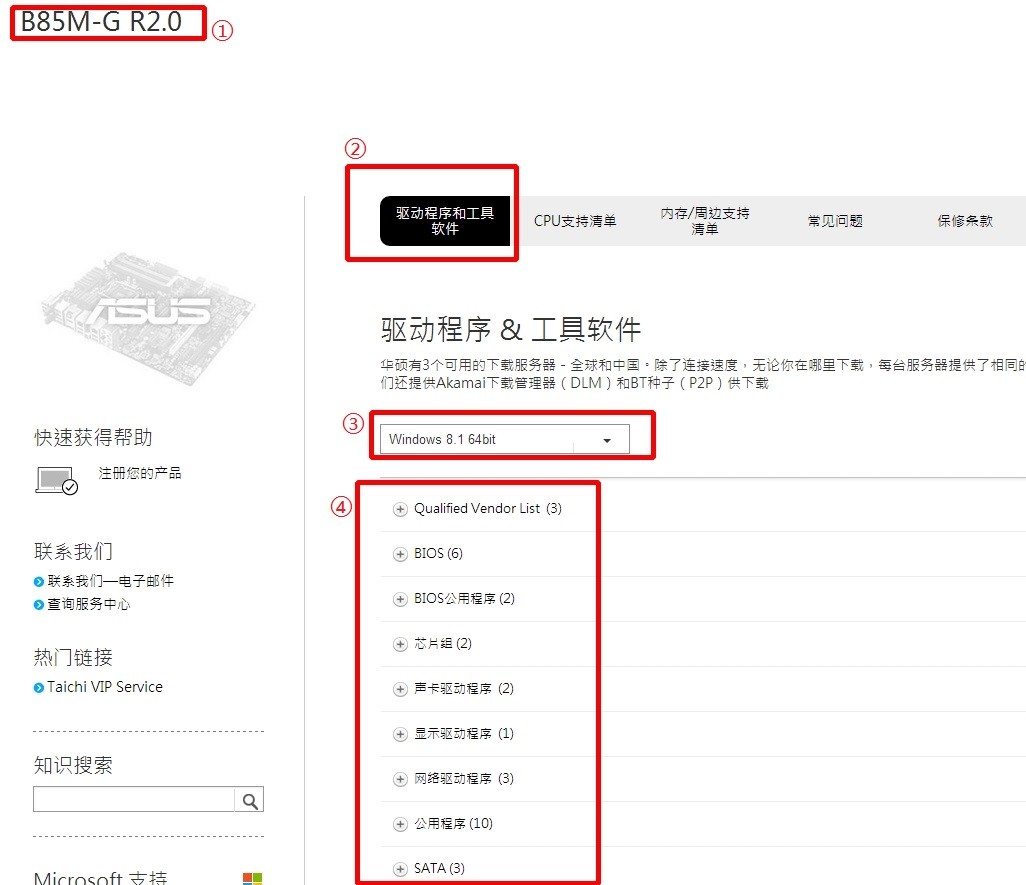1026x885 pixels.
Task: Expand SATA (3) plus icon
Action: click(400, 869)
